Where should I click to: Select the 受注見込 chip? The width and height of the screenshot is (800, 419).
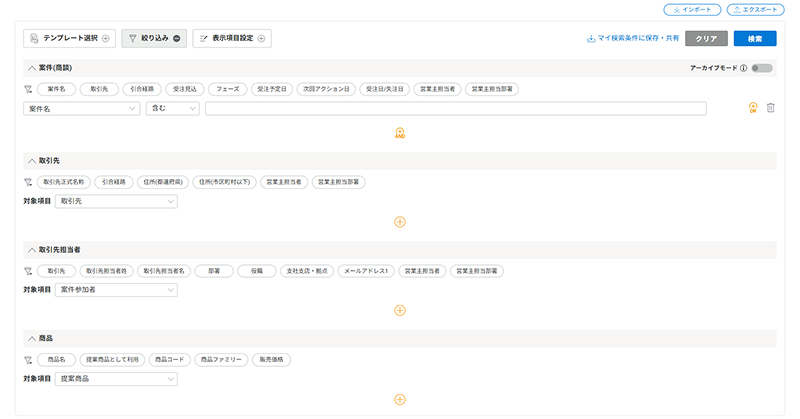(185, 89)
